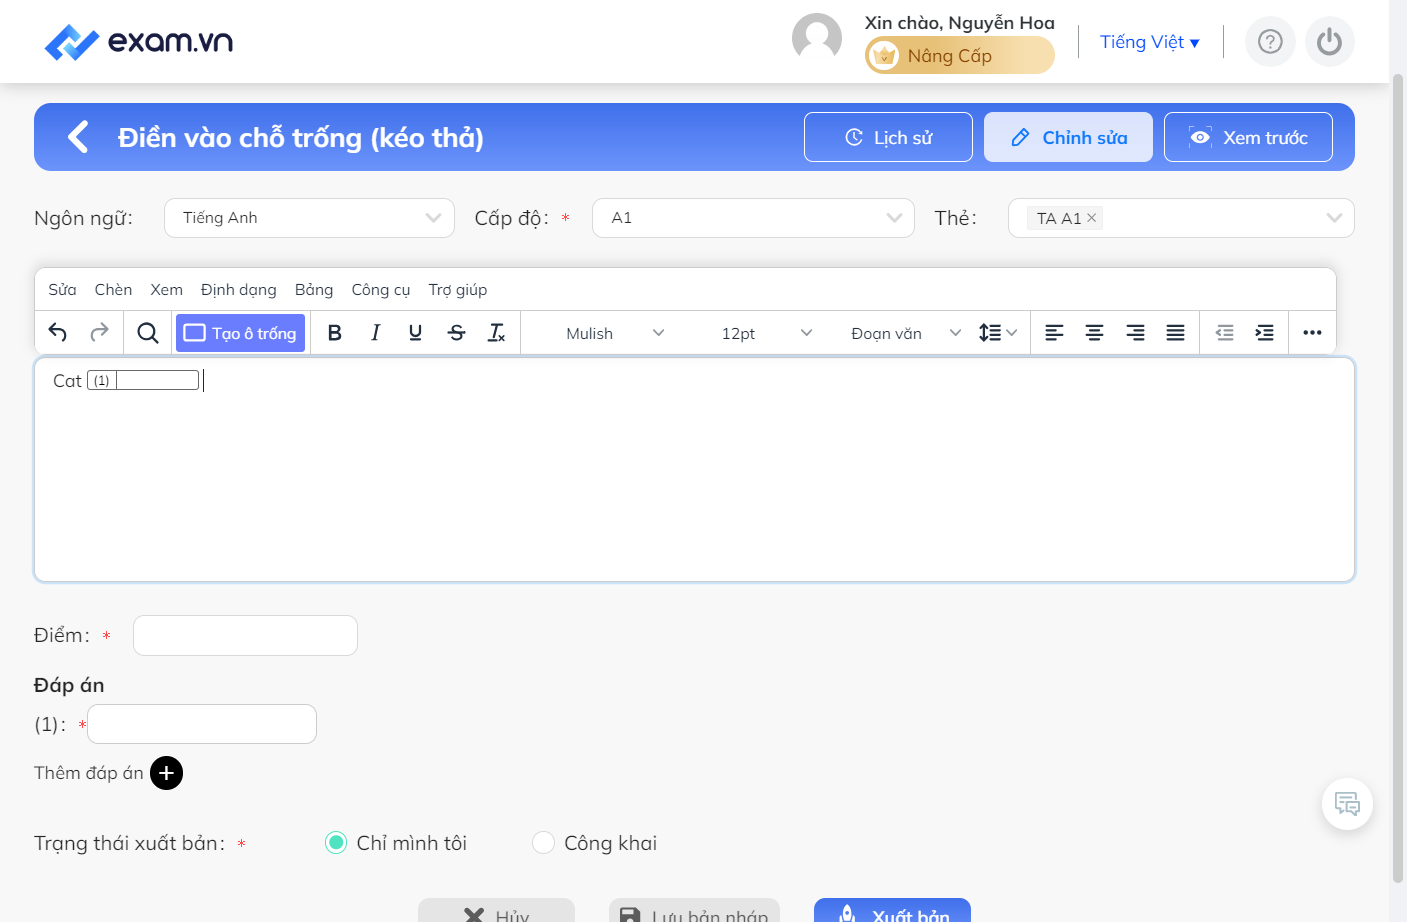The width and height of the screenshot is (1407, 922).
Task: Open the 'Bảng' editor menu
Action: coord(314,290)
